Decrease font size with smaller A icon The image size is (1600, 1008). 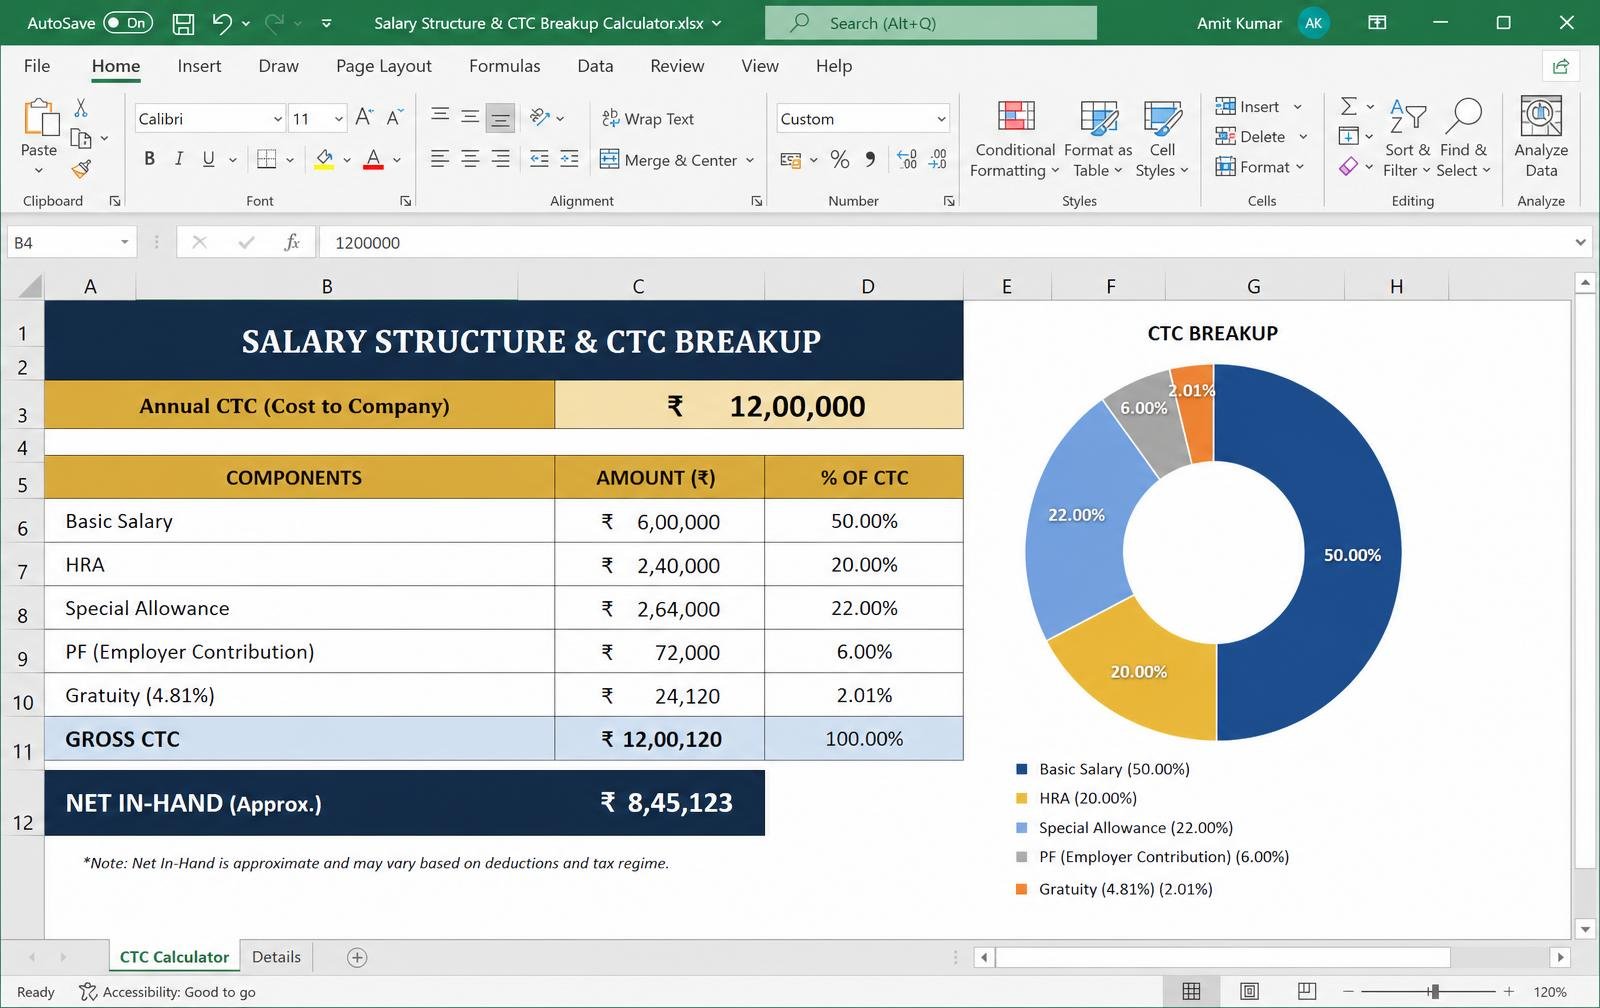[395, 118]
